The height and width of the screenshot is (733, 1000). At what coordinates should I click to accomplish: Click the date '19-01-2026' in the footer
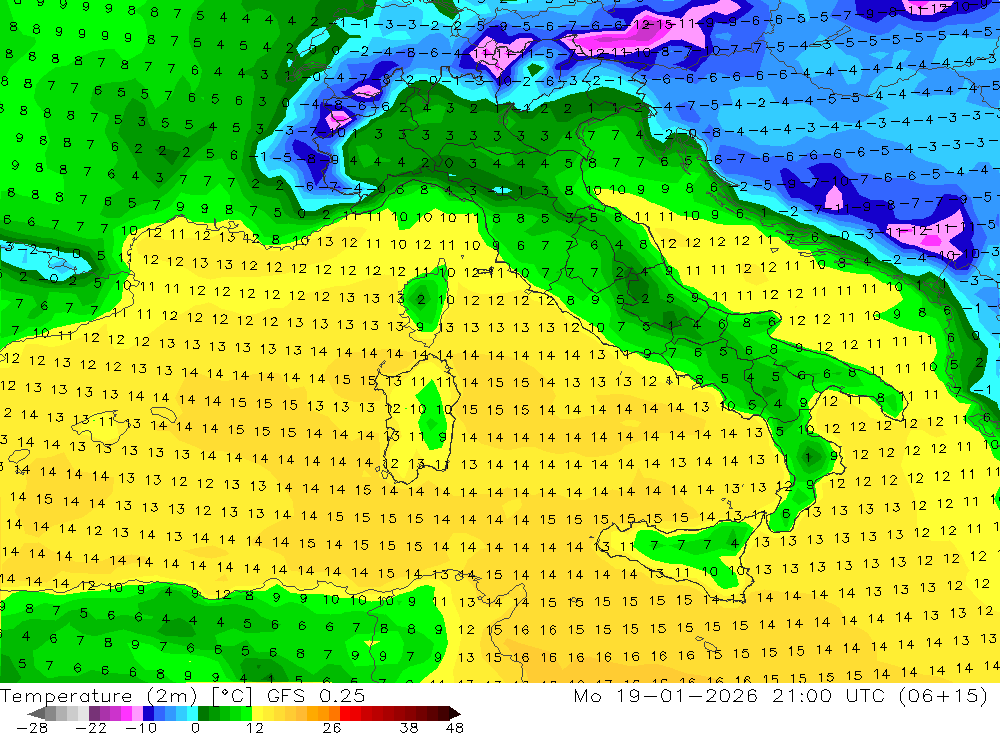pyautogui.click(x=688, y=695)
